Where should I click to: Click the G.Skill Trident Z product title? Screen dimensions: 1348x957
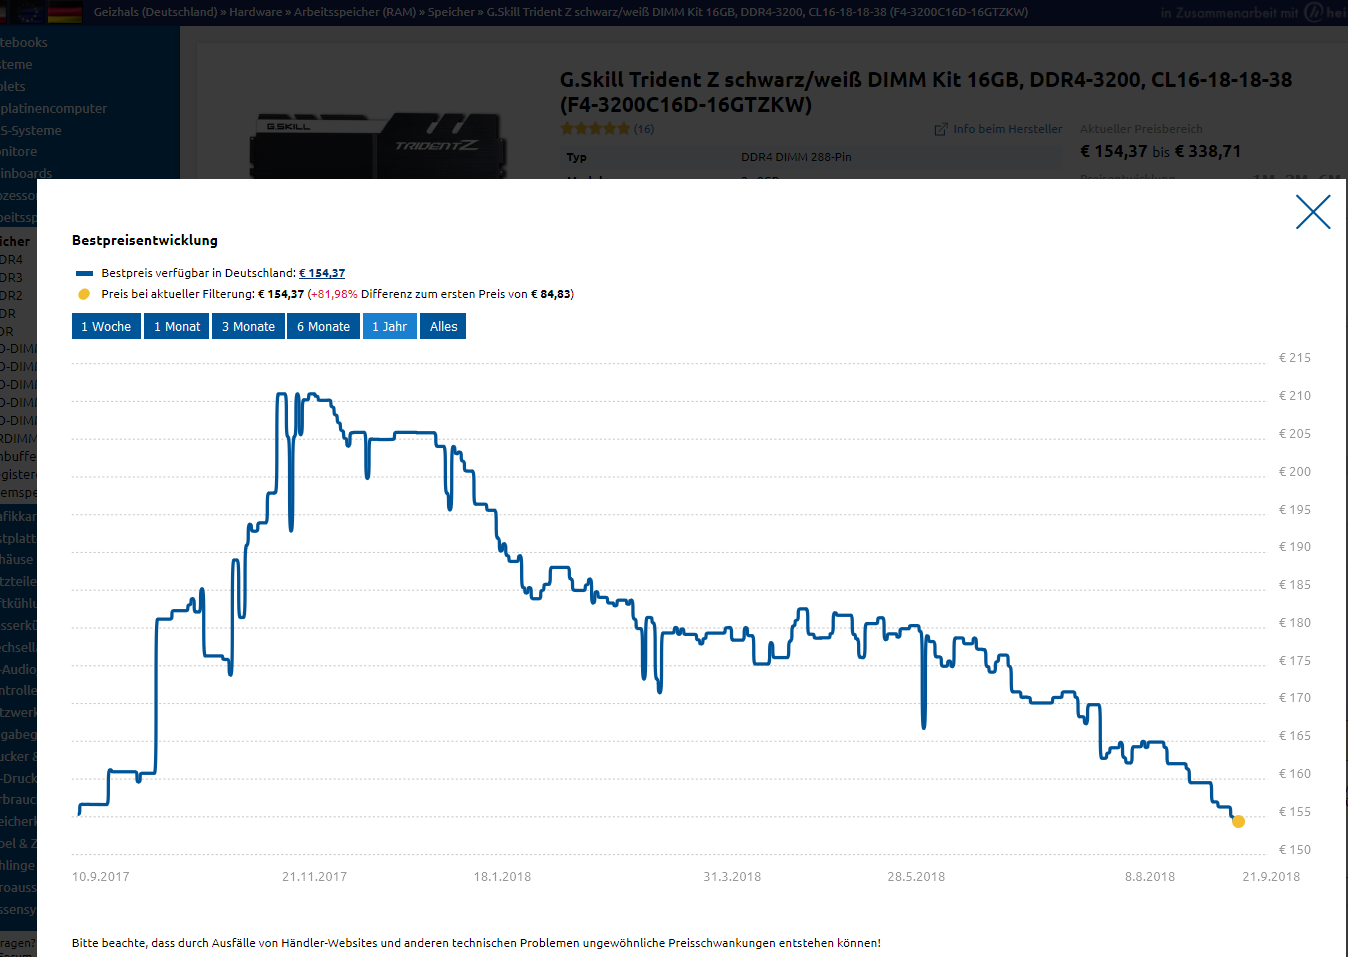[x=926, y=92]
